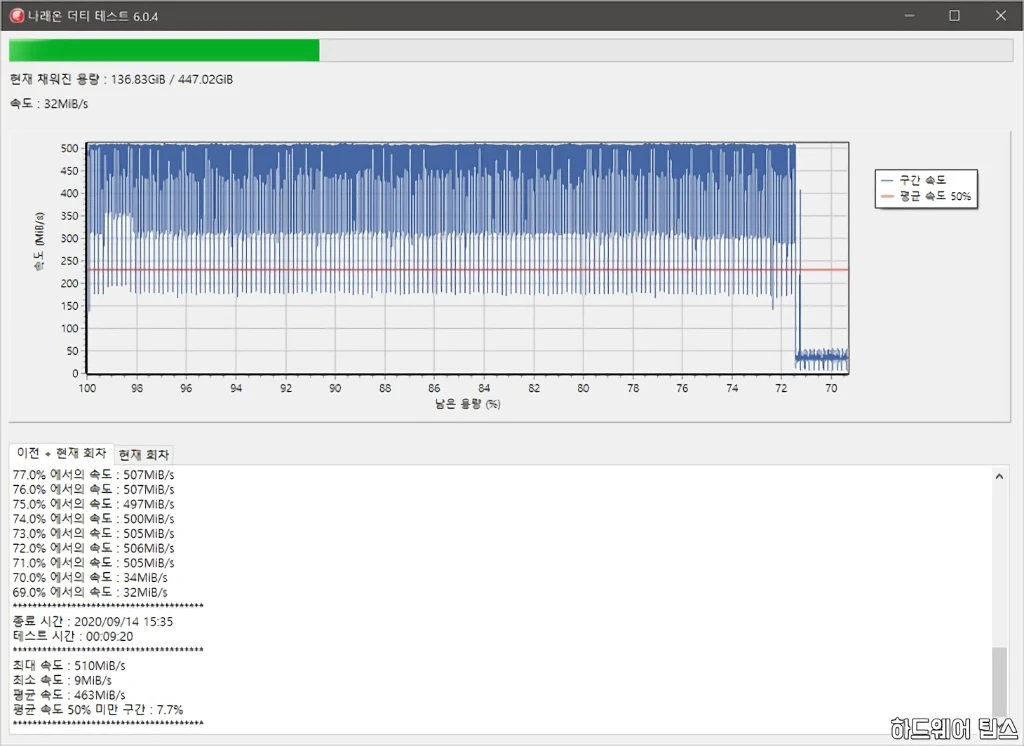Switch to the 현재 회차 tab
The image size is (1024, 746).
[144, 455]
